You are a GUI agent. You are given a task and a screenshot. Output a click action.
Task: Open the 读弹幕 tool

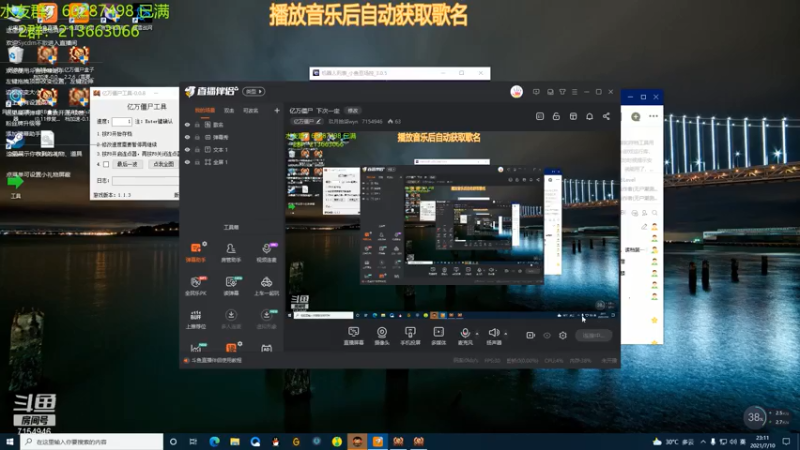(231, 286)
